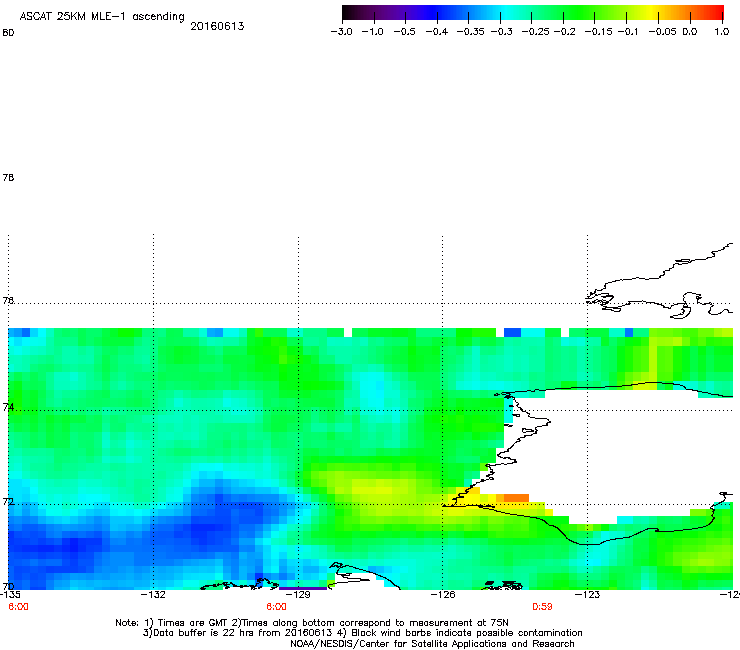This screenshot has width=740, height=650.
Task: Click the 74 latitude axis label
Action: click(x=8, y=407)
